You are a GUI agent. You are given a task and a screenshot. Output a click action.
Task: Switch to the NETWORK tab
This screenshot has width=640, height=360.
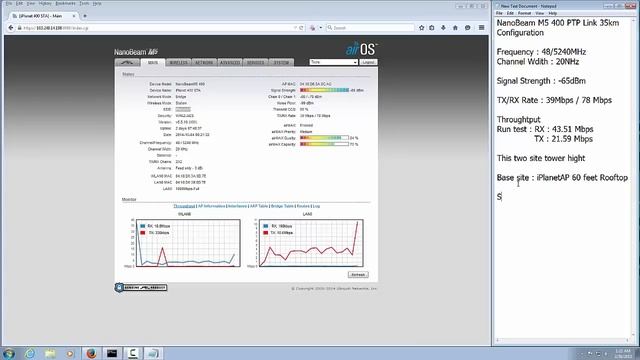click(204, 62)
